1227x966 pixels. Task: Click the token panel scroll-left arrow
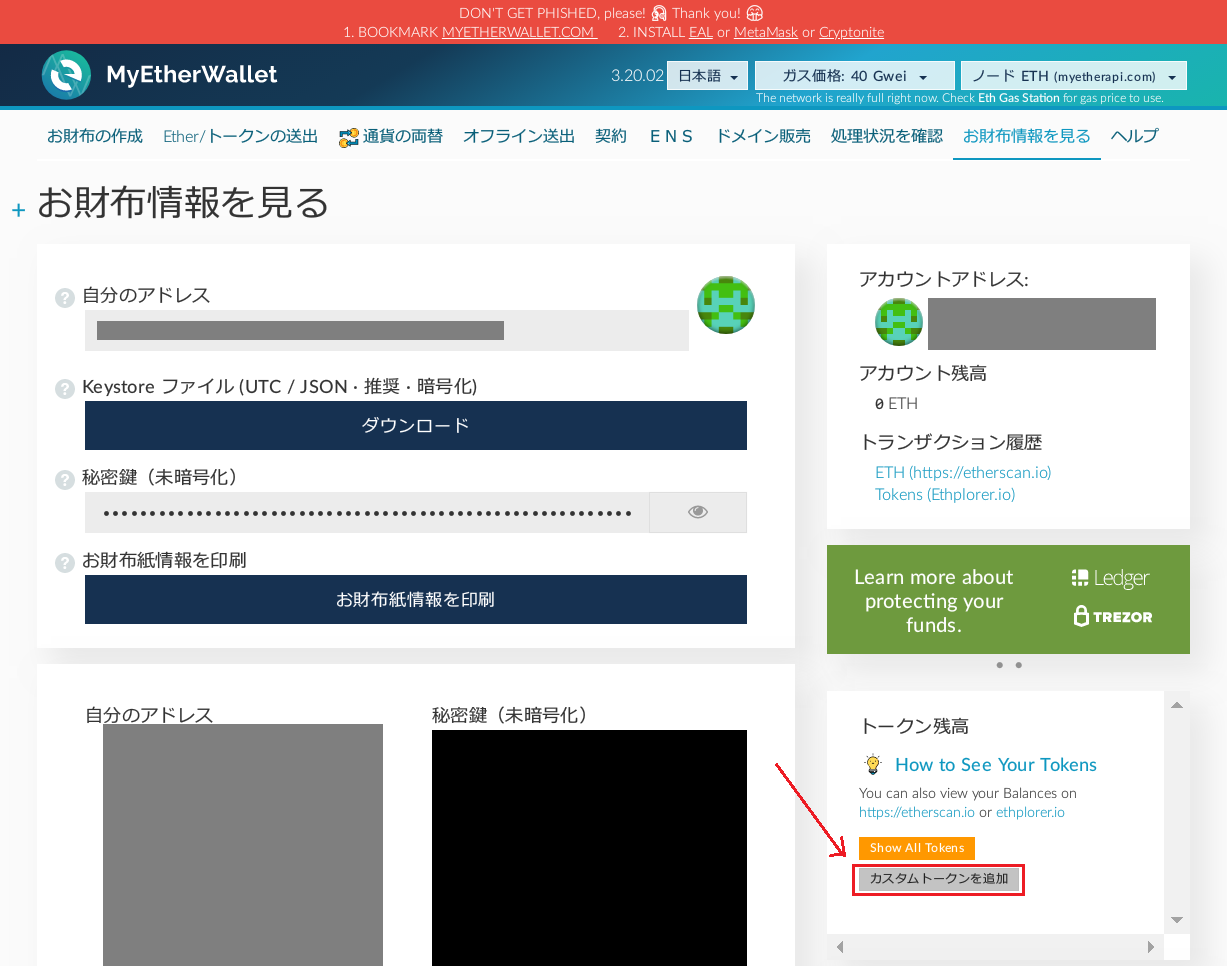pos(840,947)
